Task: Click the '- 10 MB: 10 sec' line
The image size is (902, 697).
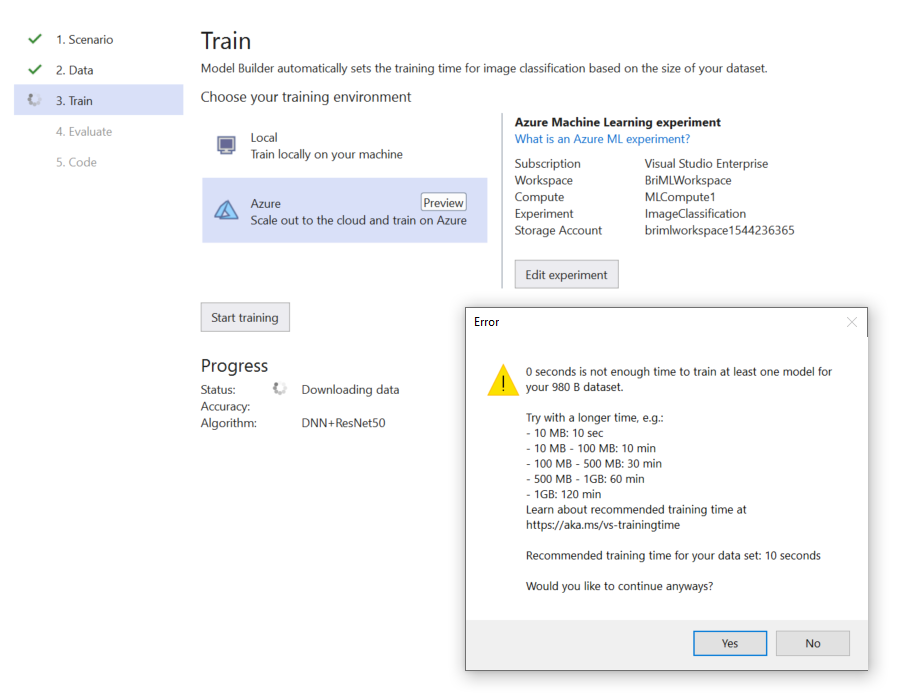Action: point(564,433)
